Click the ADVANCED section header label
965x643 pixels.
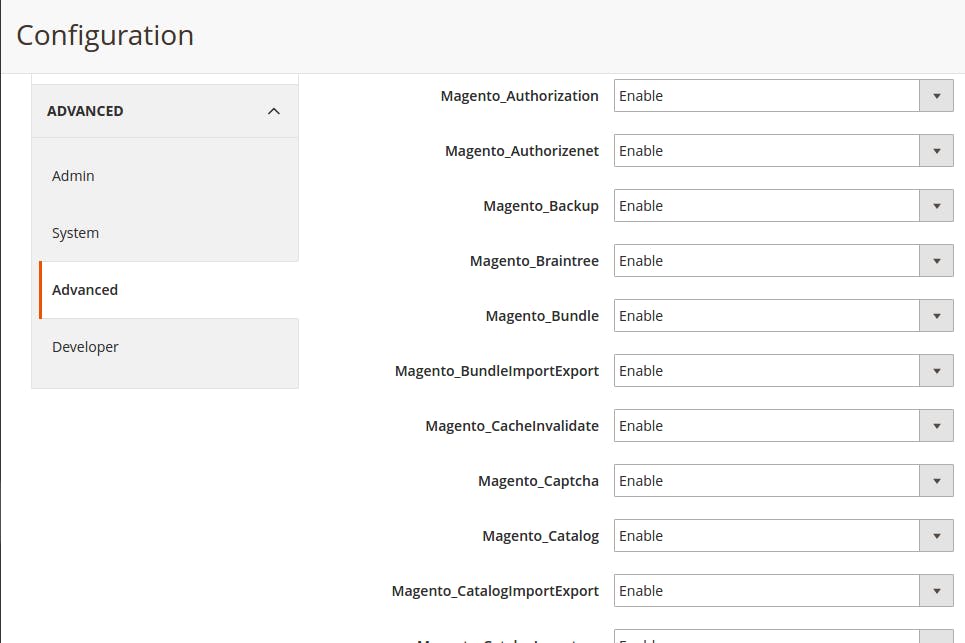pyautogui.click(x=85, y=111)
